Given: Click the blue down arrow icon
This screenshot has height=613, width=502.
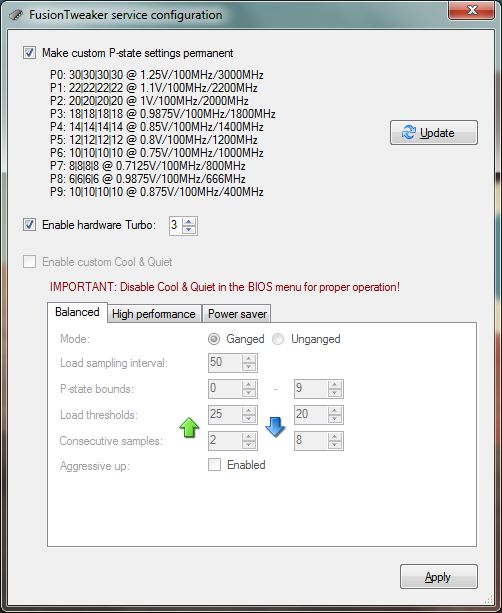Looking at the screenshot, I should point(275,427).
